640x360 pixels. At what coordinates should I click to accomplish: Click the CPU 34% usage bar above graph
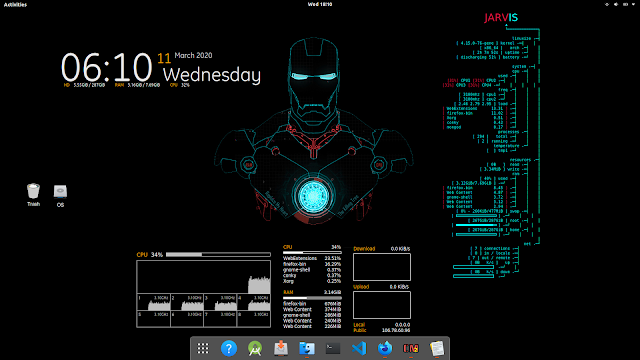218,255
